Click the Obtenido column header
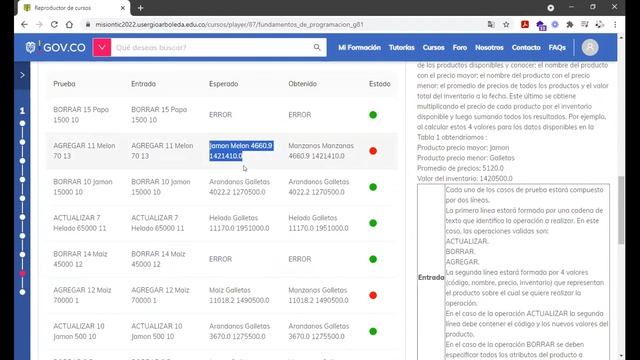This screenshot has height=360, width=640. (x=302, y=84)
